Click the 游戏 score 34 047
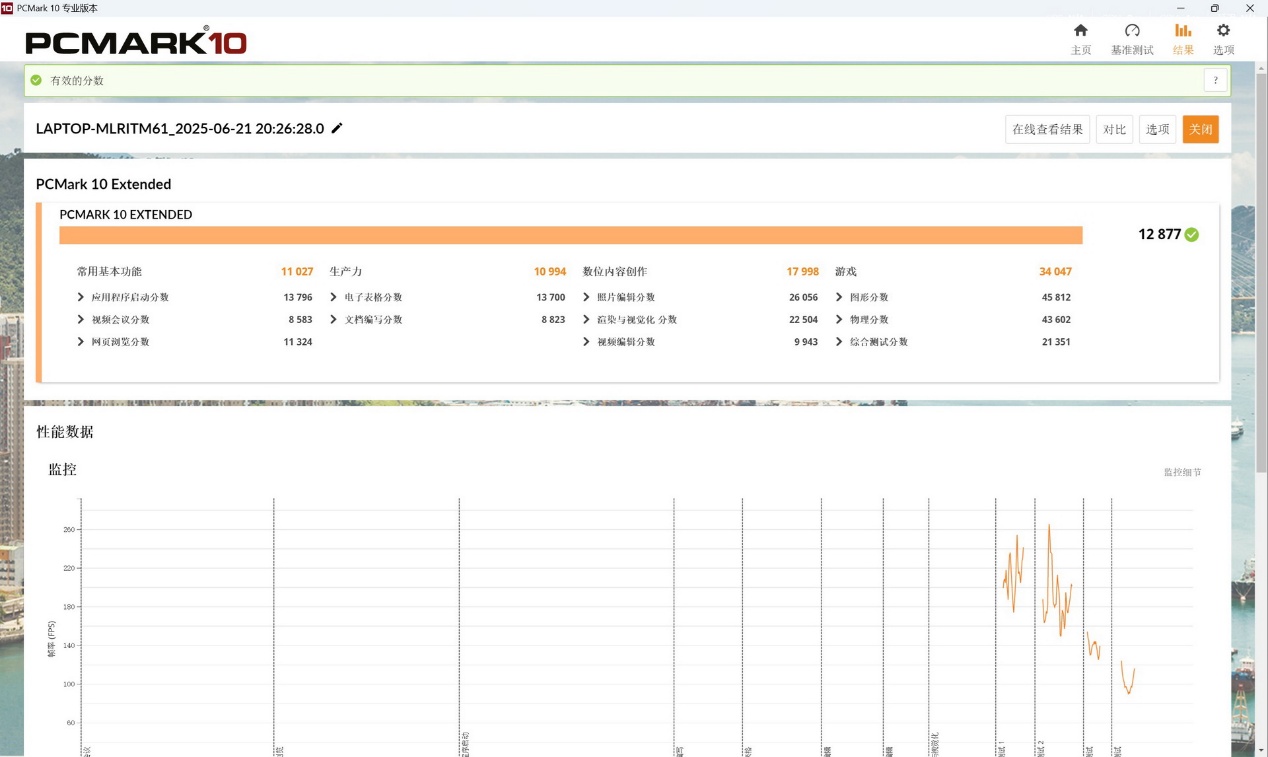This screenshot has height=757, width=1268. [1056, 272]
